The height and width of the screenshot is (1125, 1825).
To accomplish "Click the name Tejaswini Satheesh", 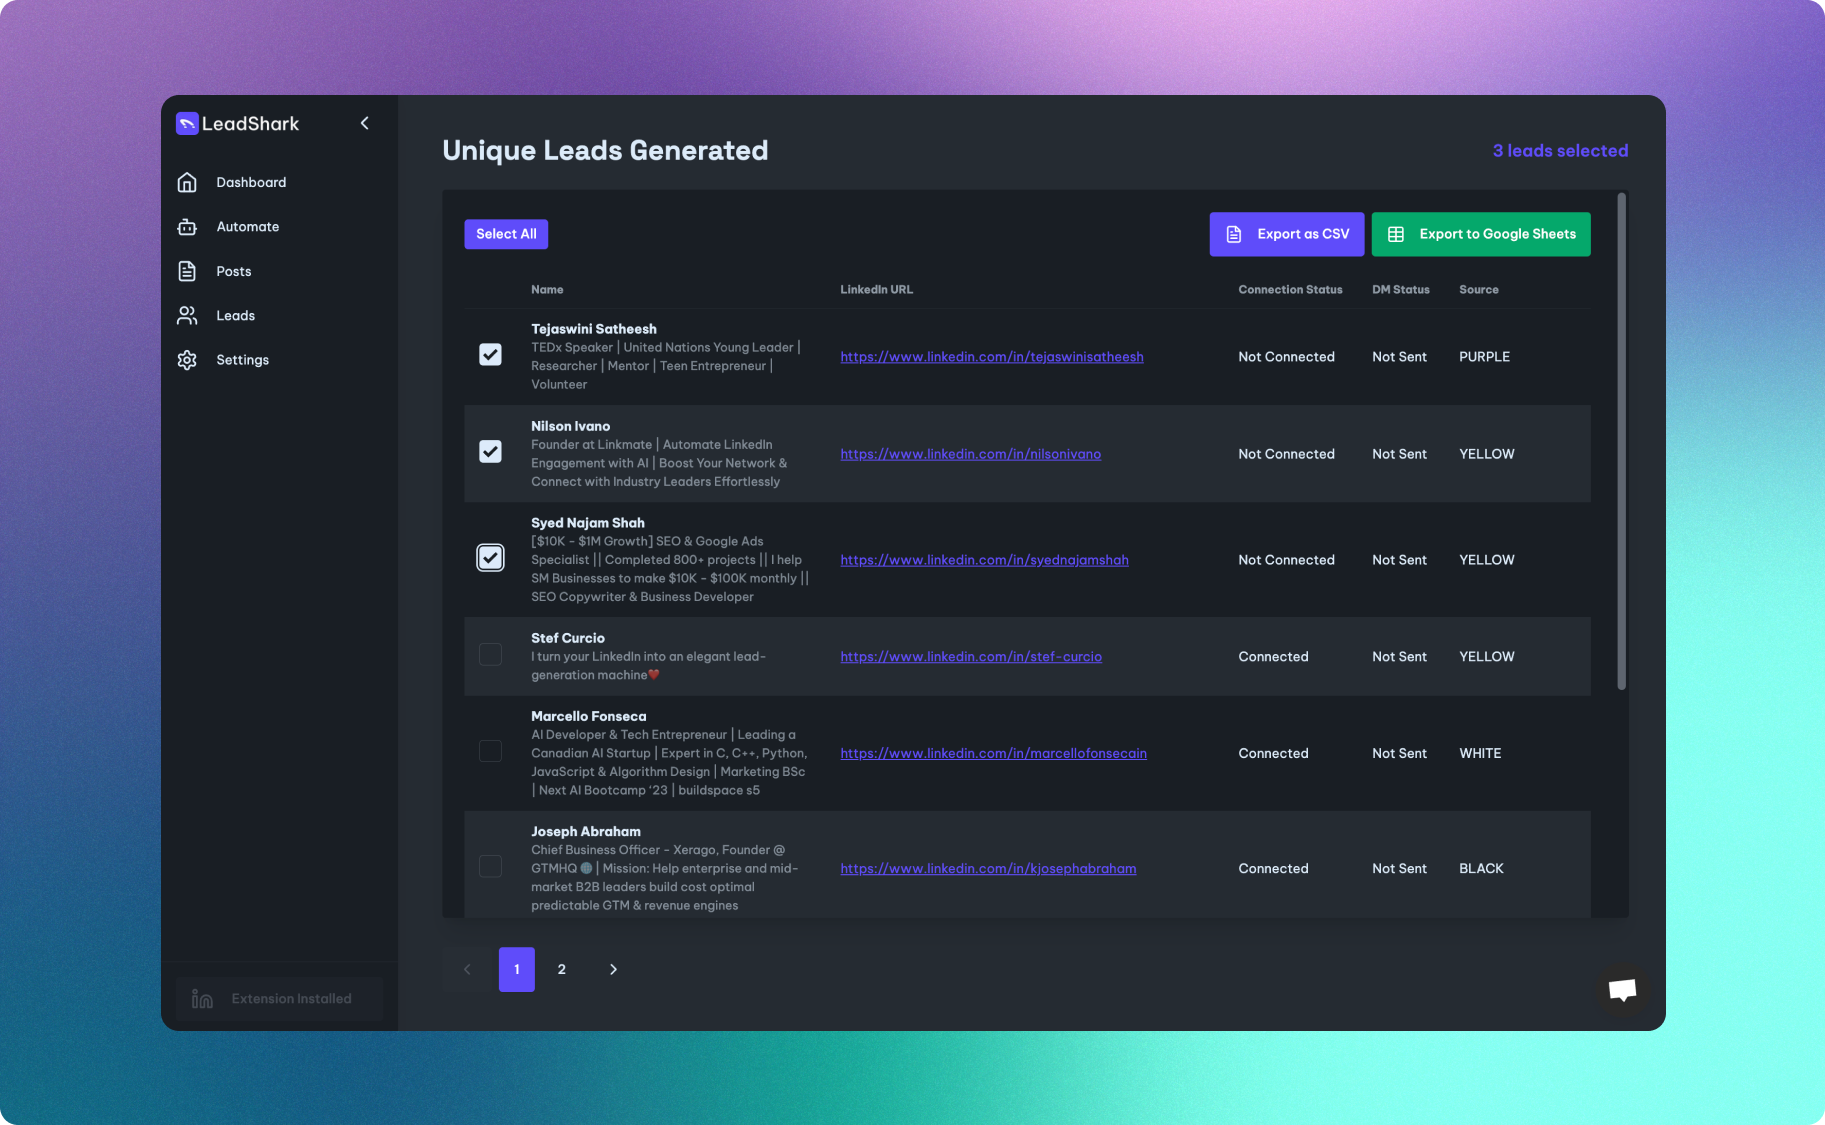I will click(594, 329).
